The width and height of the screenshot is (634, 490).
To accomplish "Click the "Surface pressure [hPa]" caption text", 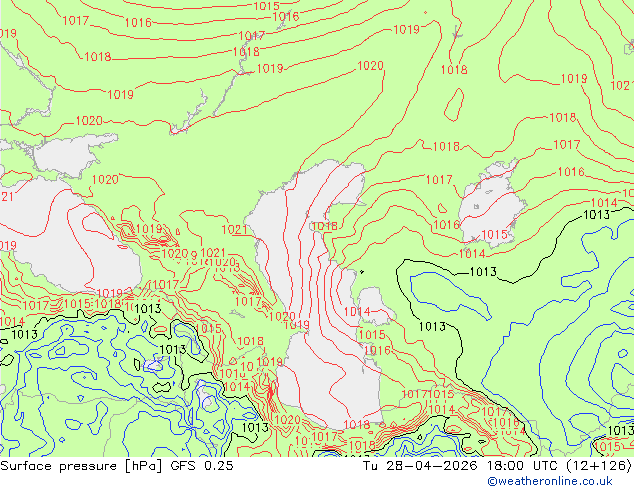I will click(82, 466).
